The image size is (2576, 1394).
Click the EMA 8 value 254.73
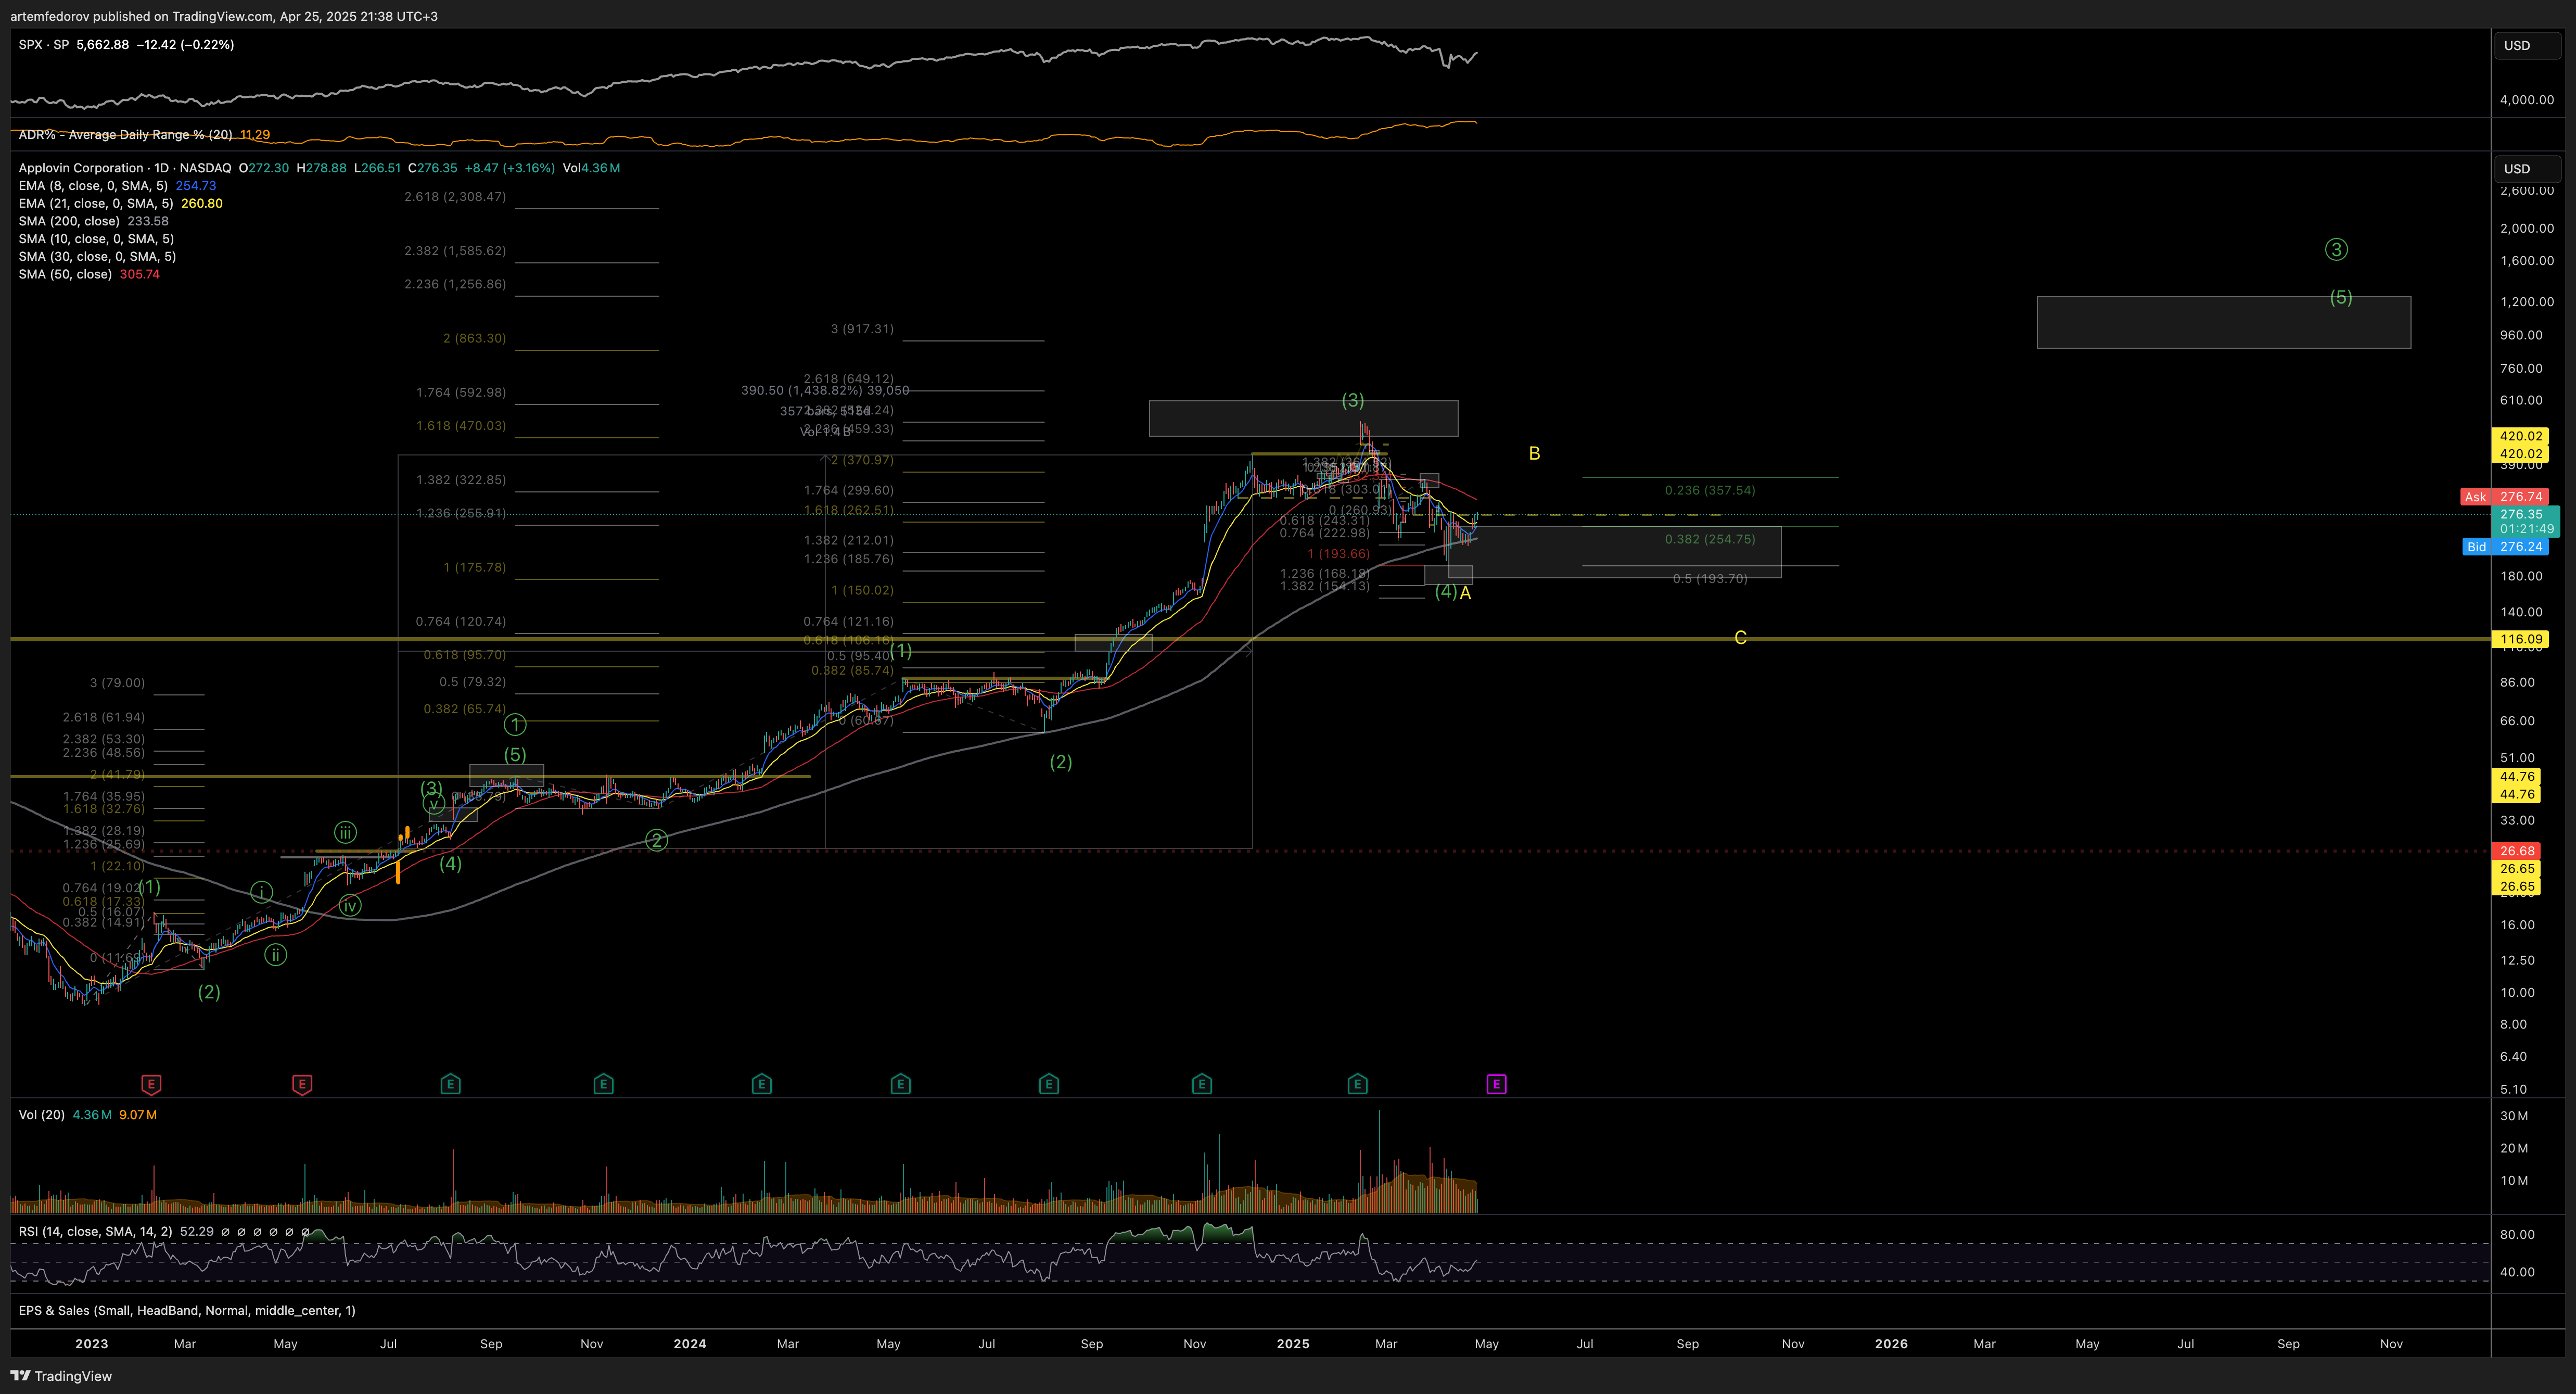coord(196,186)
